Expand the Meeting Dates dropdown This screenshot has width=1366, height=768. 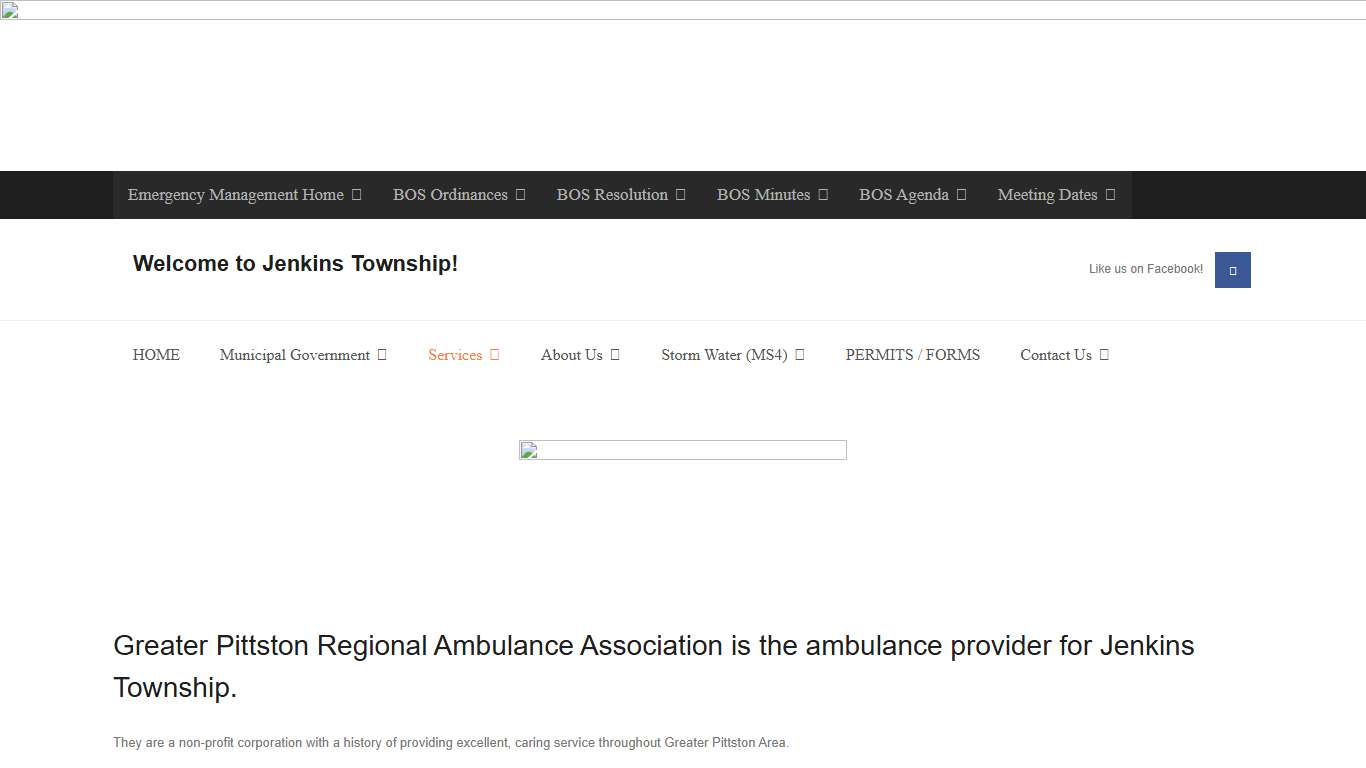pyautogui.click(x=1056, y=195)
